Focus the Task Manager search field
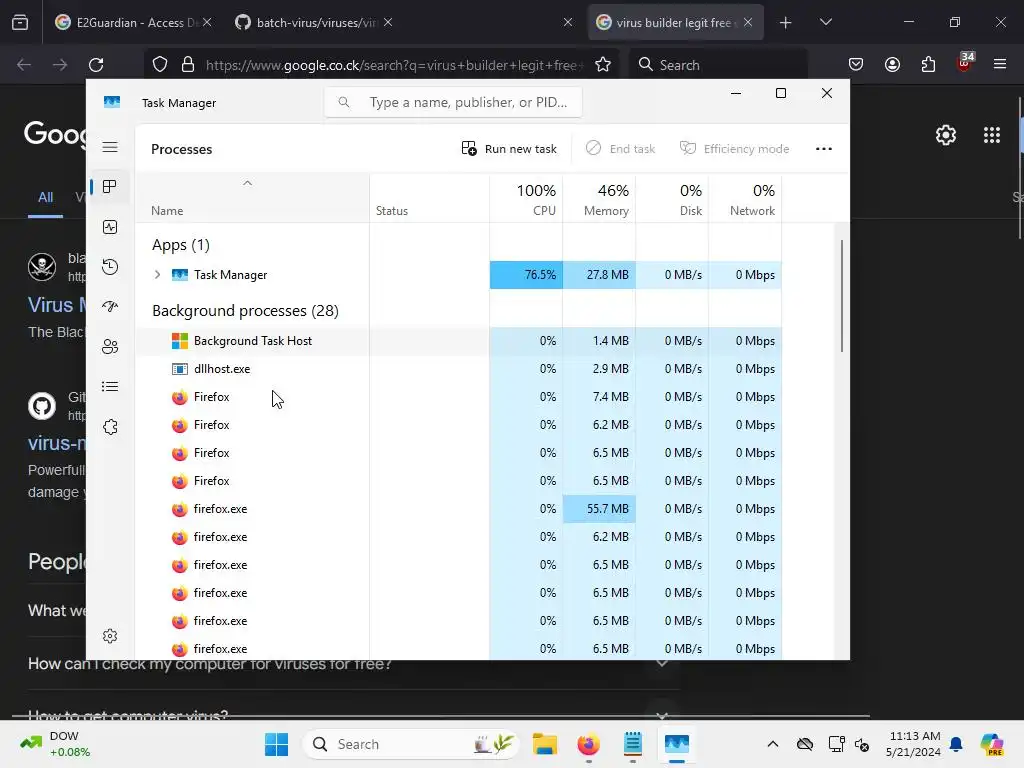Screen dimensions: 1024x768 pos(453,102)
